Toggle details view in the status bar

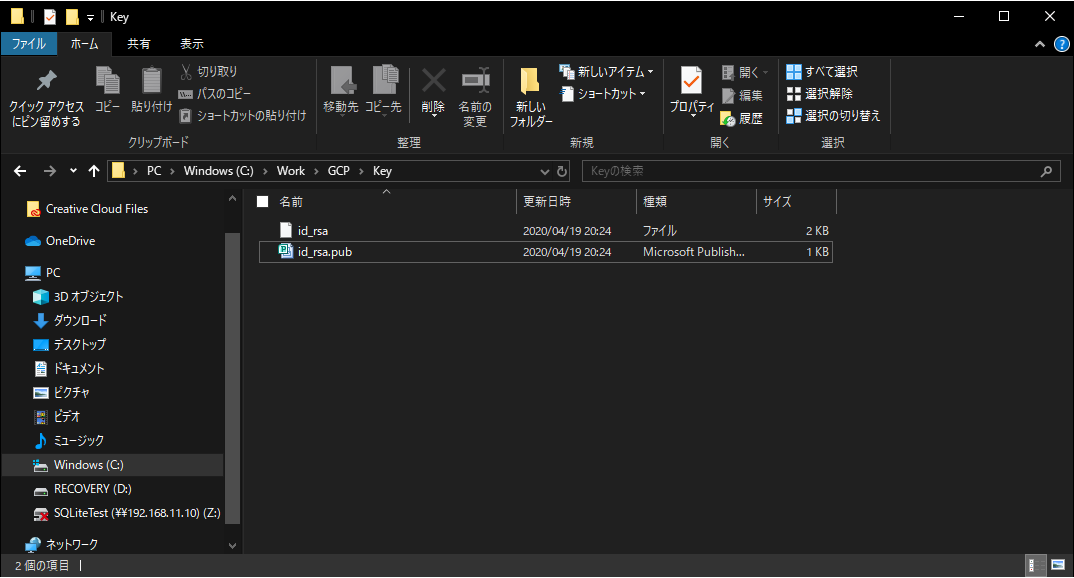(1037, 565)
